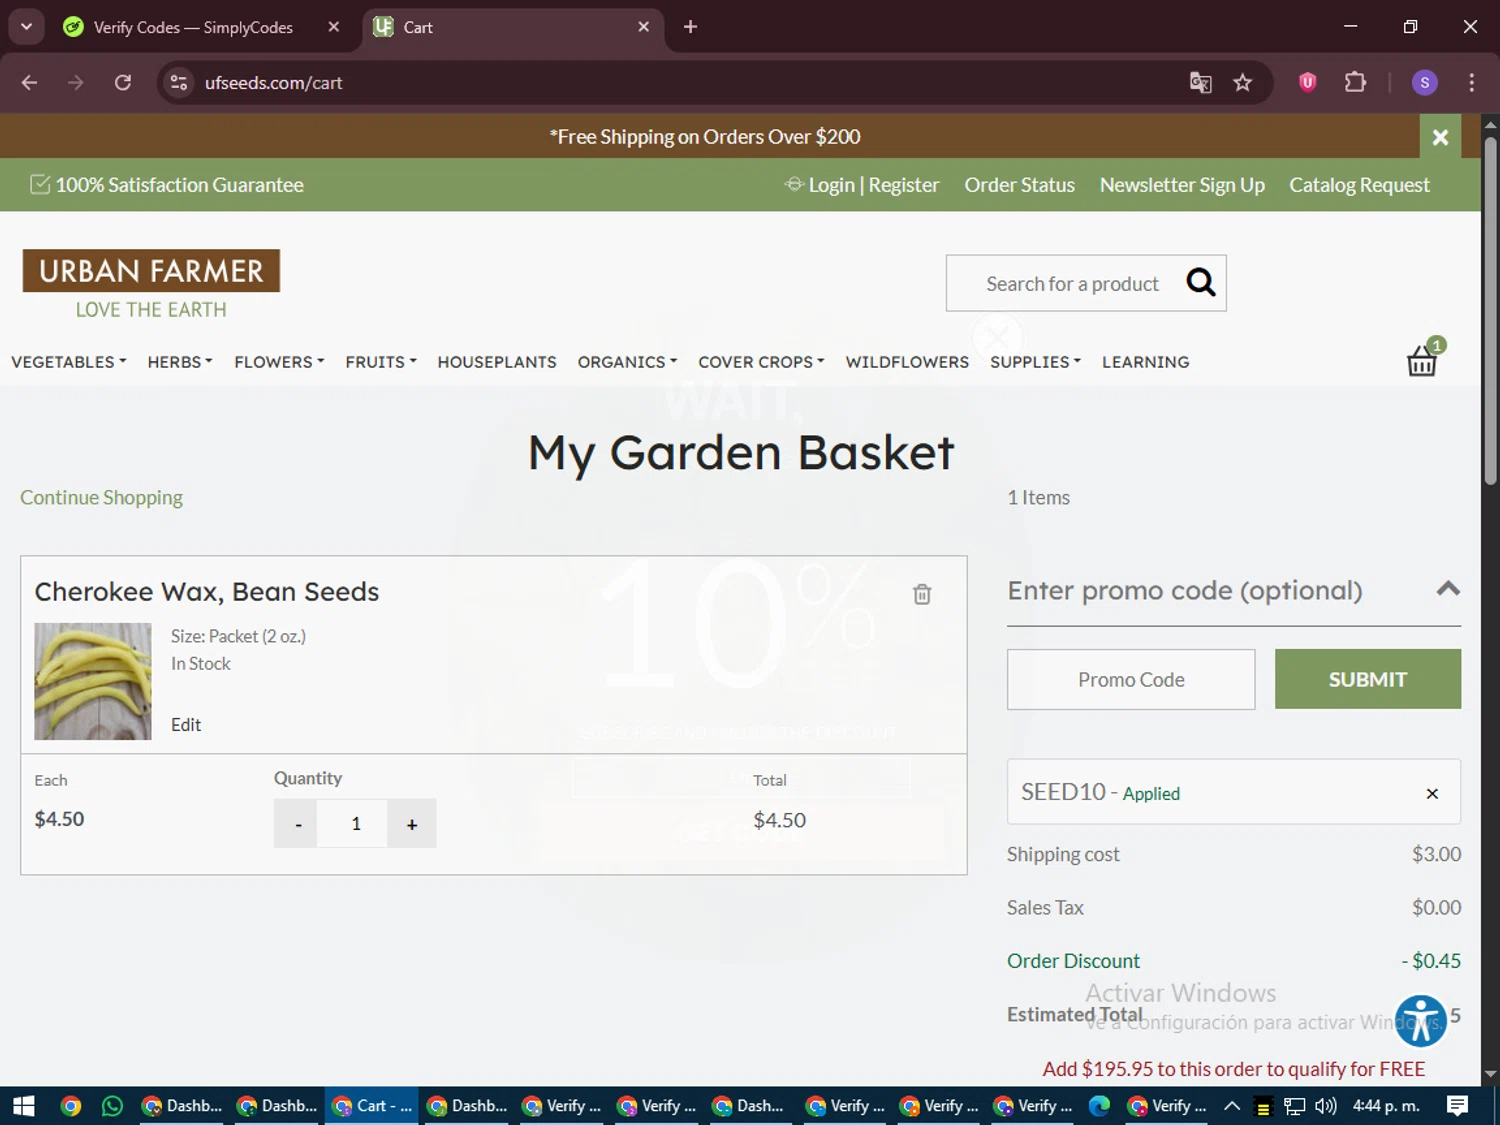Click the quantity value field
The height and width of the screenshot is (1125, 1500).
coord(354,824)
